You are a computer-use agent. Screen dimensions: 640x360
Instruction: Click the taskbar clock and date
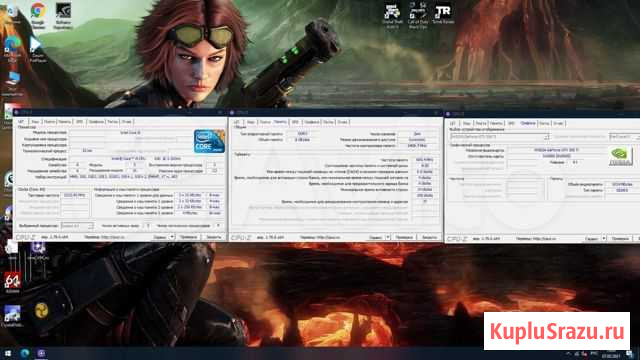[x=611, y=354]
